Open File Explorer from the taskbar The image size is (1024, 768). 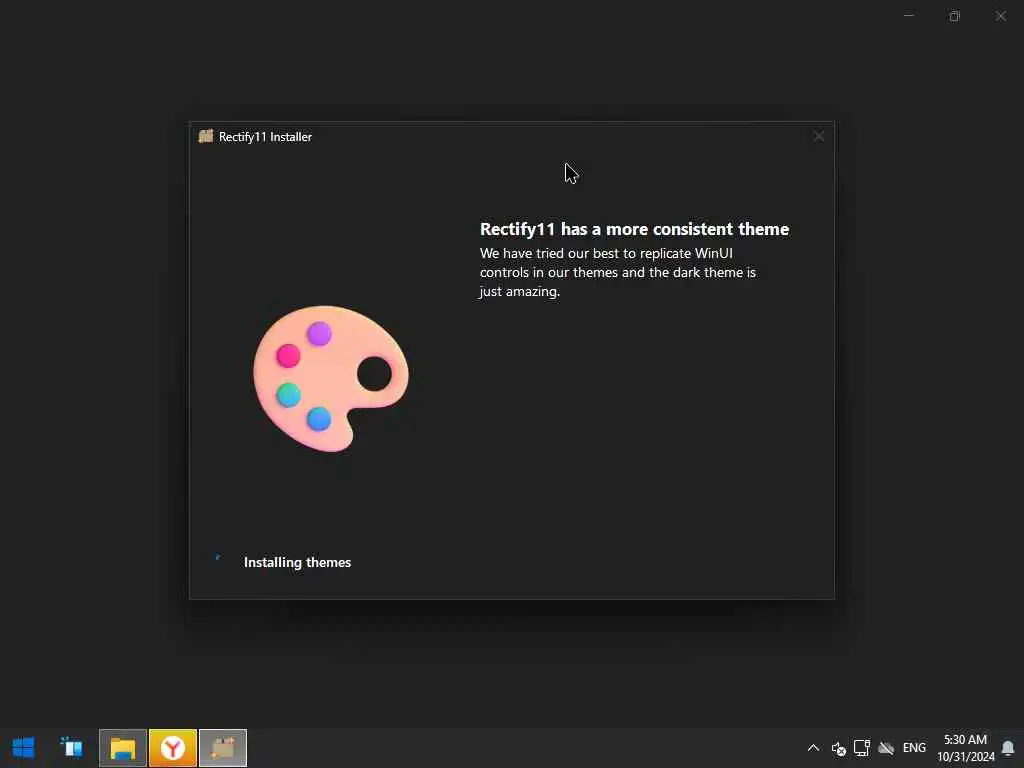[x=123, y=748]
